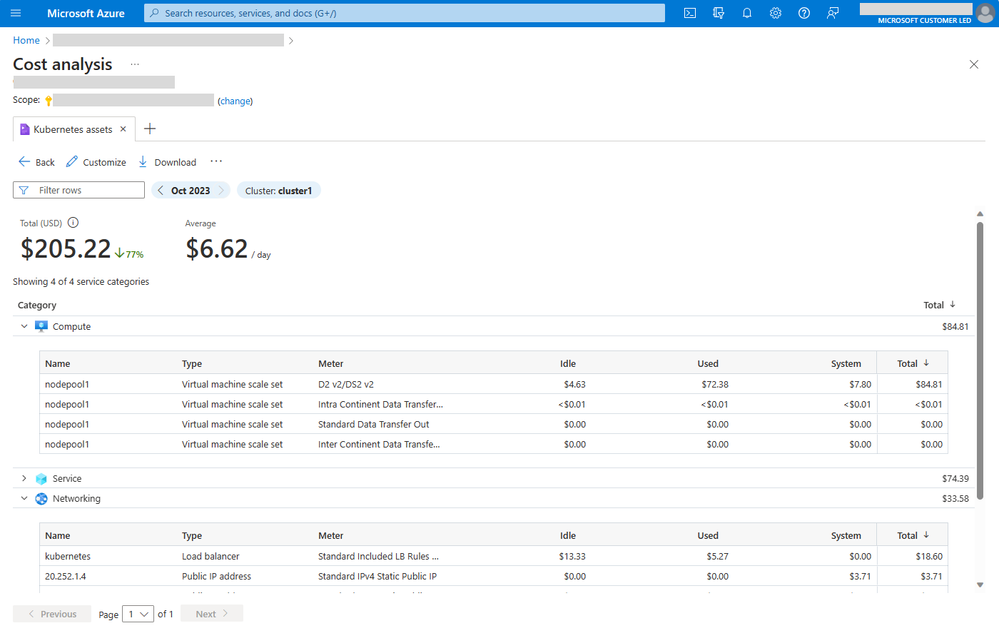Click the Intra Continent Data Transfer meter cell
The width and height of the screenshot is (999, 631).
380,404
